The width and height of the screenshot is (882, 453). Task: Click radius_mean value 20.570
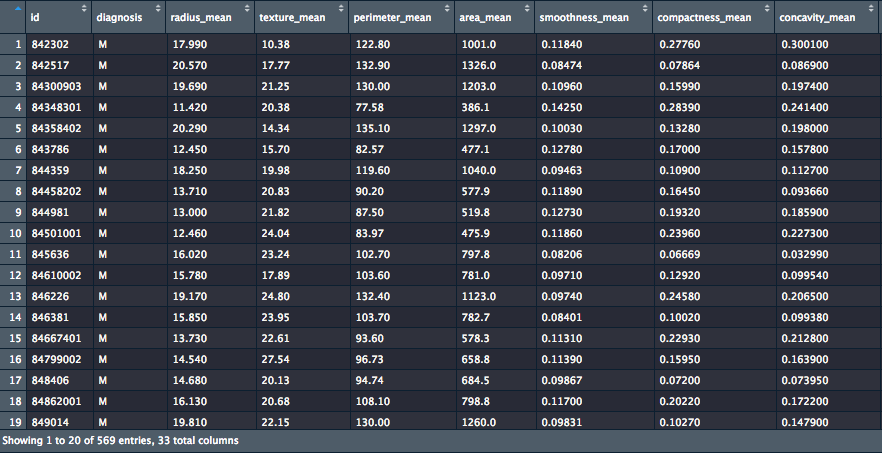click(190, 65)
